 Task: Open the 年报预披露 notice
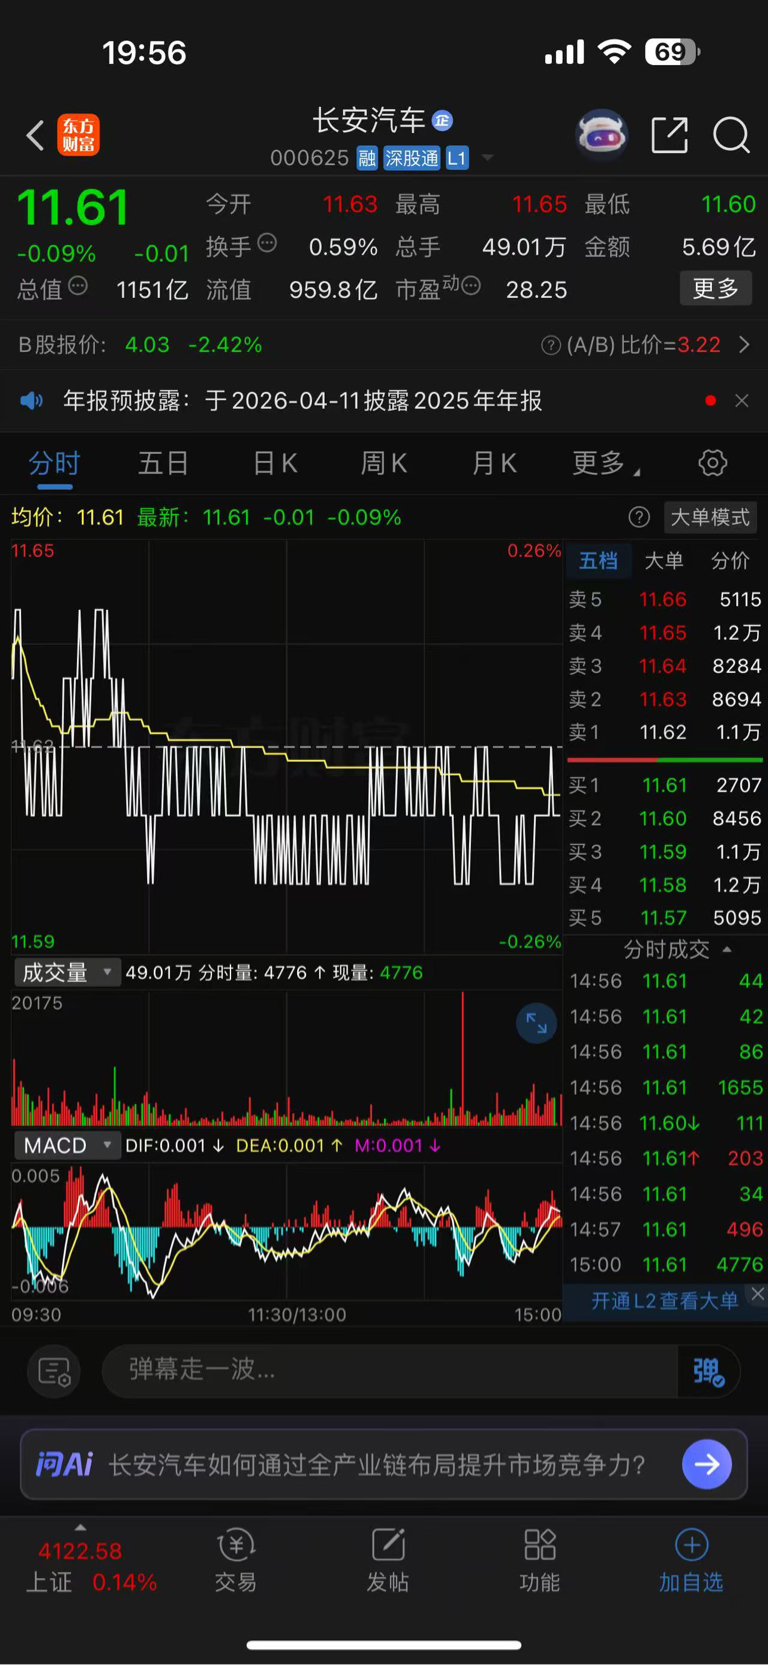click(303, 401)
